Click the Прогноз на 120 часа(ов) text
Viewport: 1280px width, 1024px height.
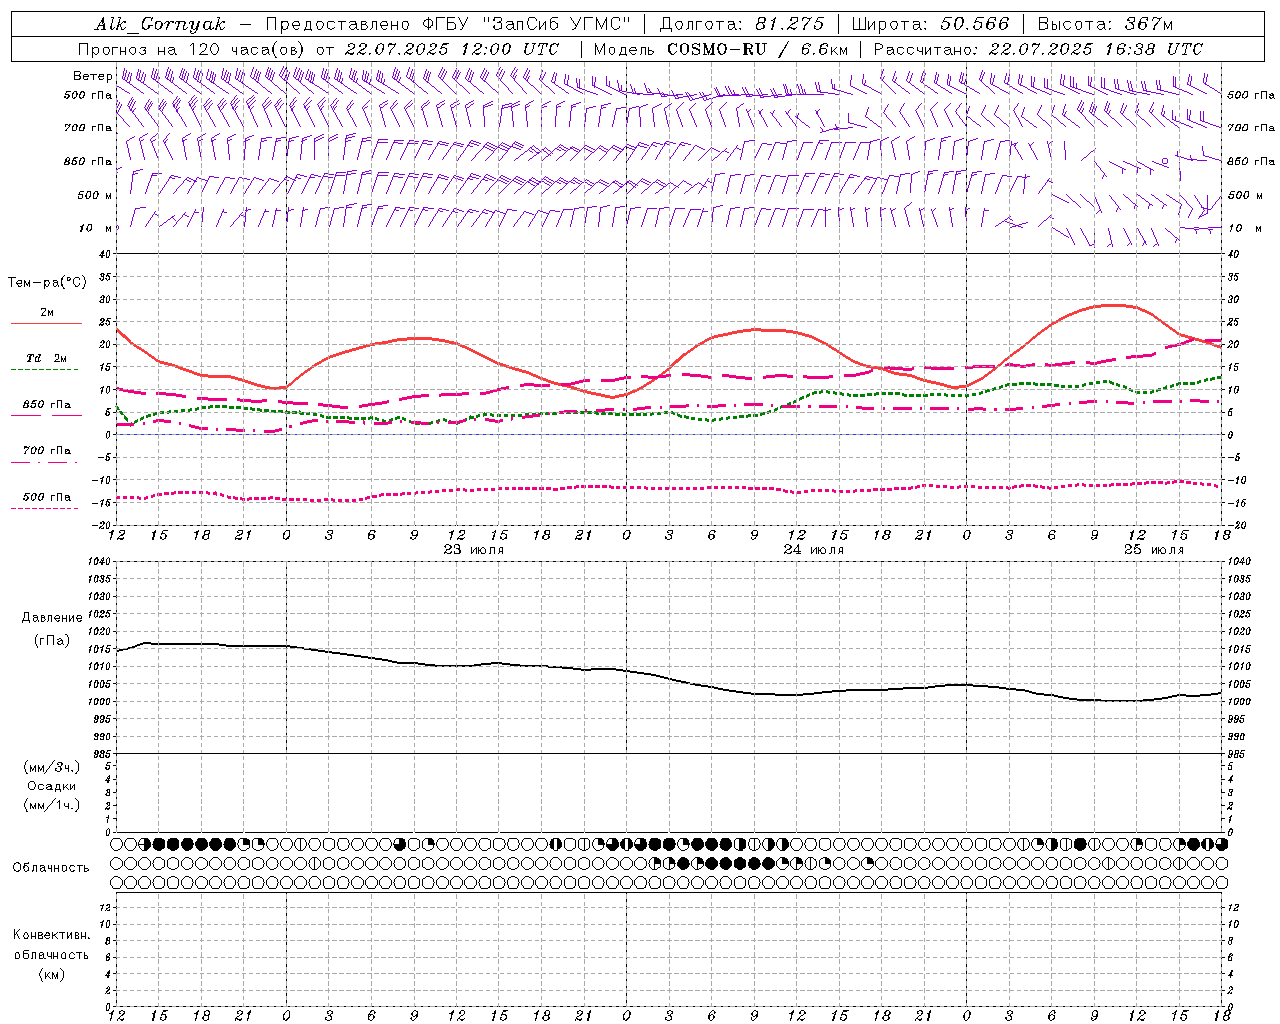tap(193, 49)
